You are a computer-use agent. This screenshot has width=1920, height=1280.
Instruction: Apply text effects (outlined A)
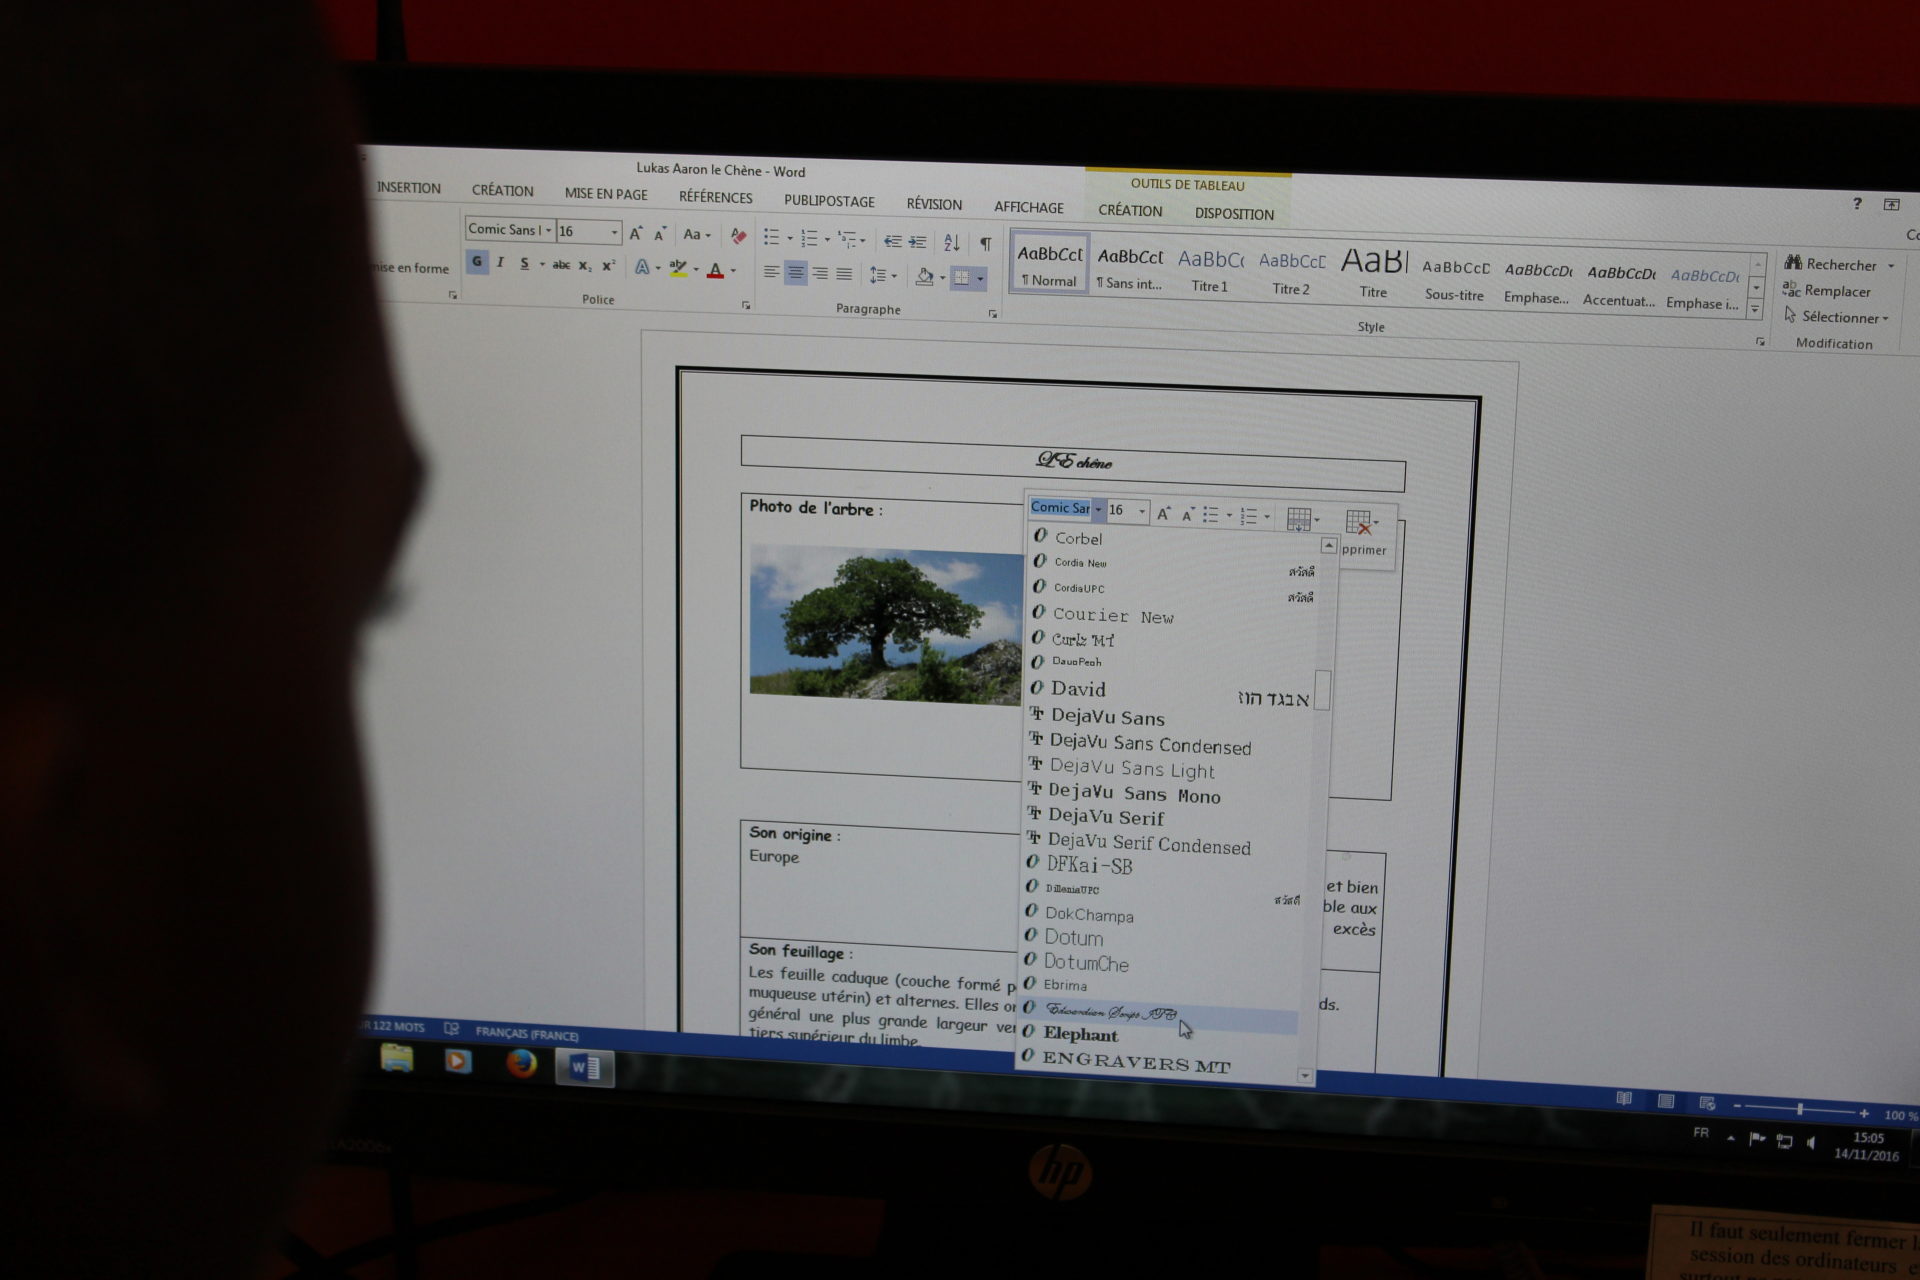point(642,267)
